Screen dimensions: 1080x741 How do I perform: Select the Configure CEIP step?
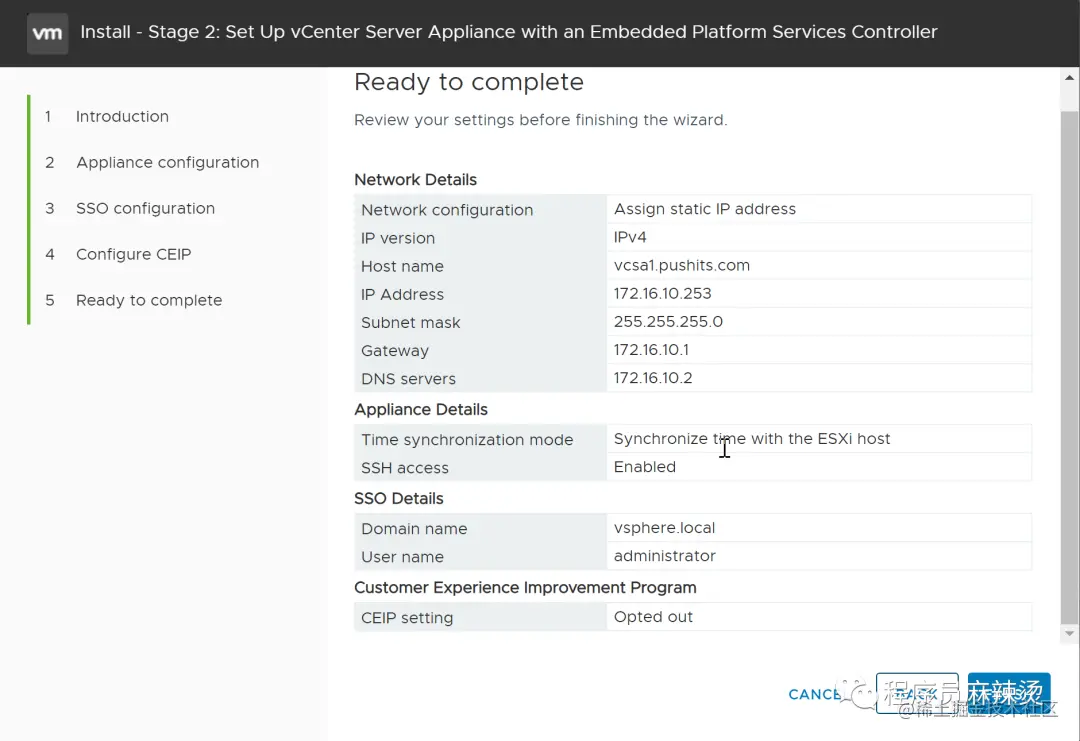(134, 254)
